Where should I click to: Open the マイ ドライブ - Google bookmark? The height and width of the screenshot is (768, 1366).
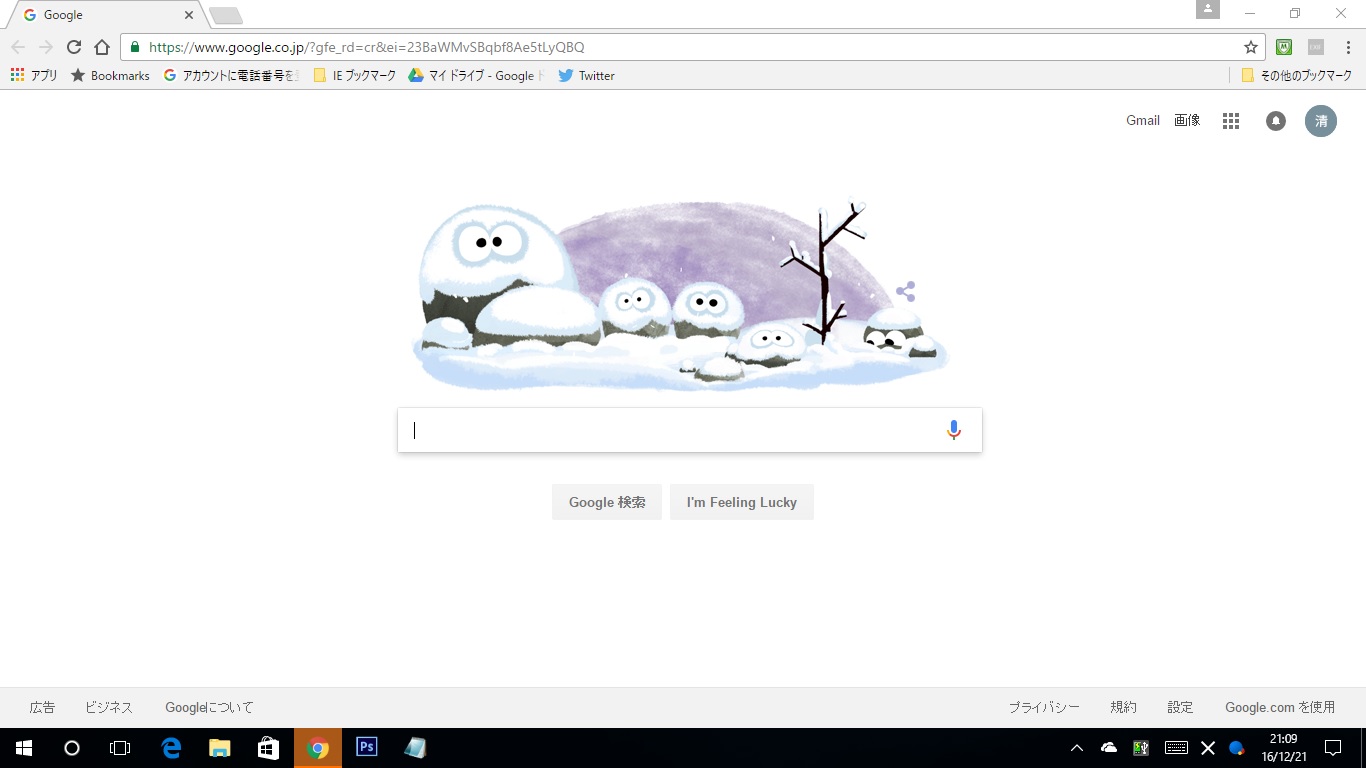click(476, 75)
